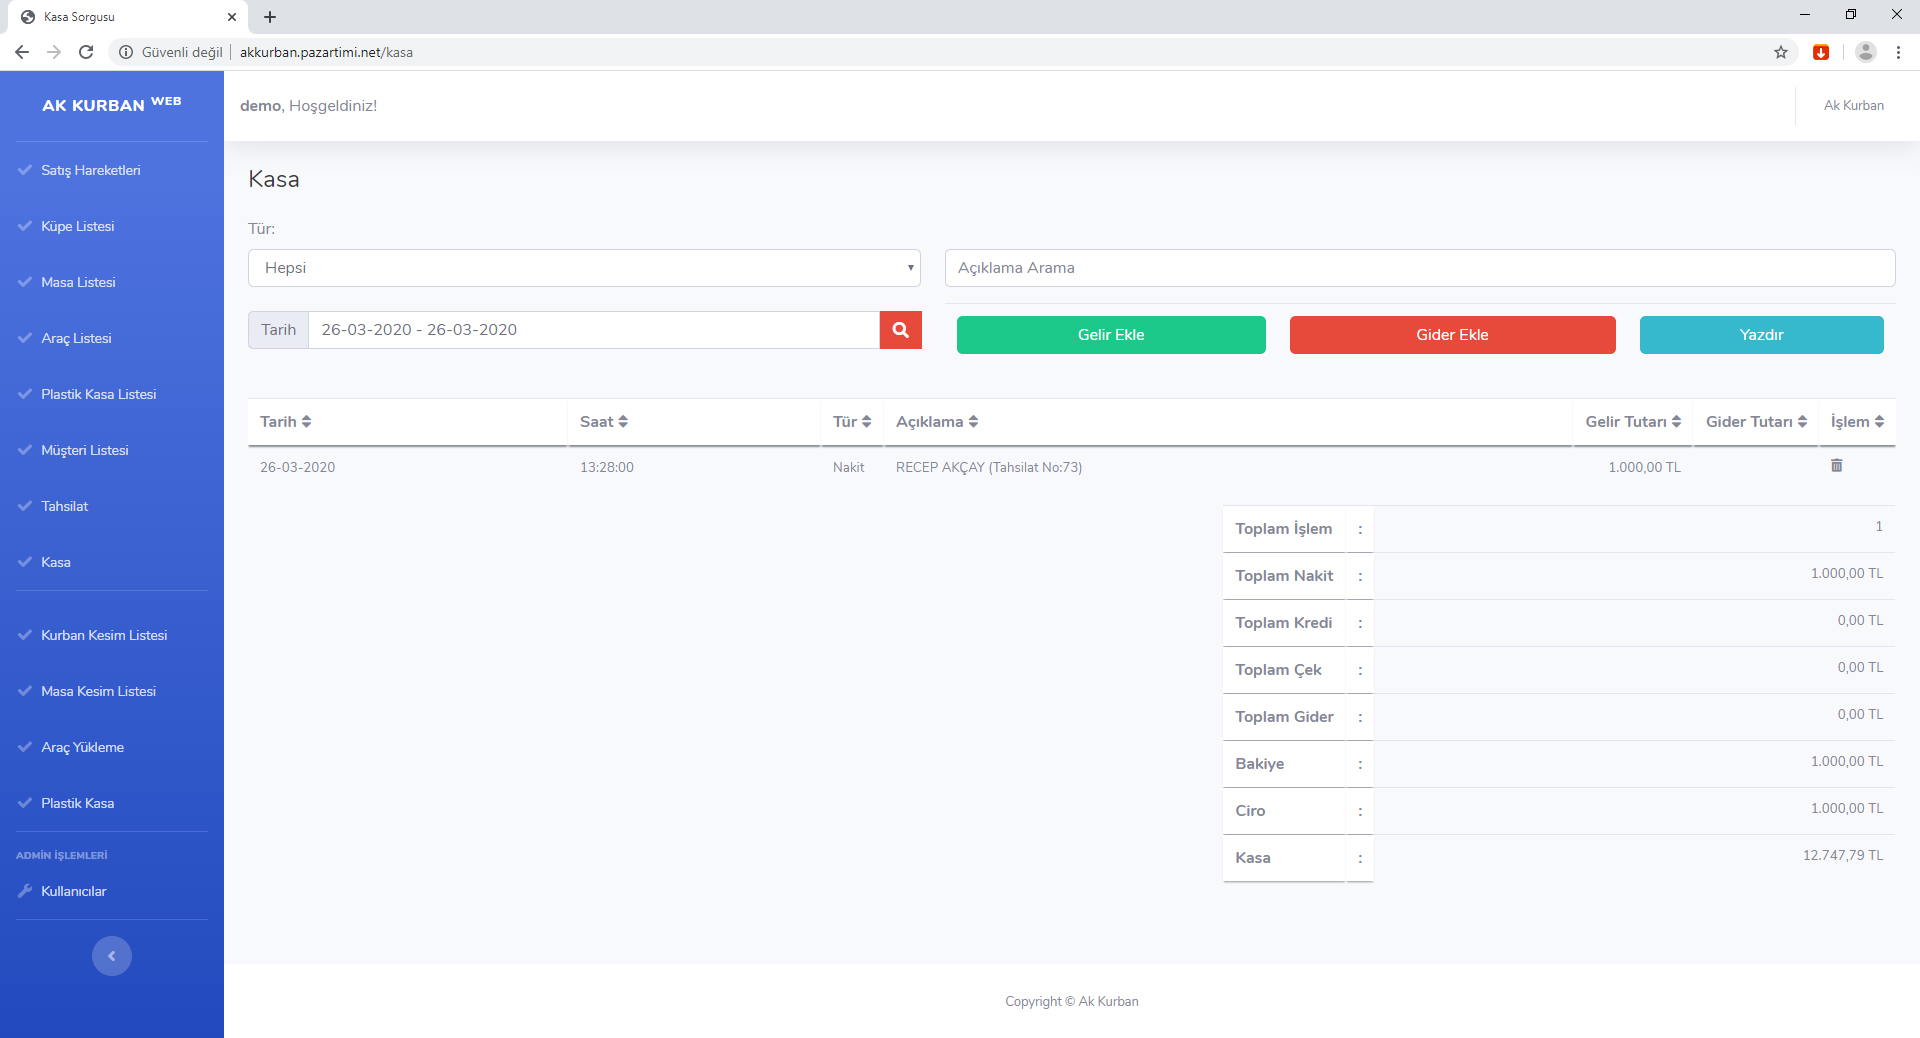
Task: Reload the page using browser refresh icon
Action: [86, 52]
